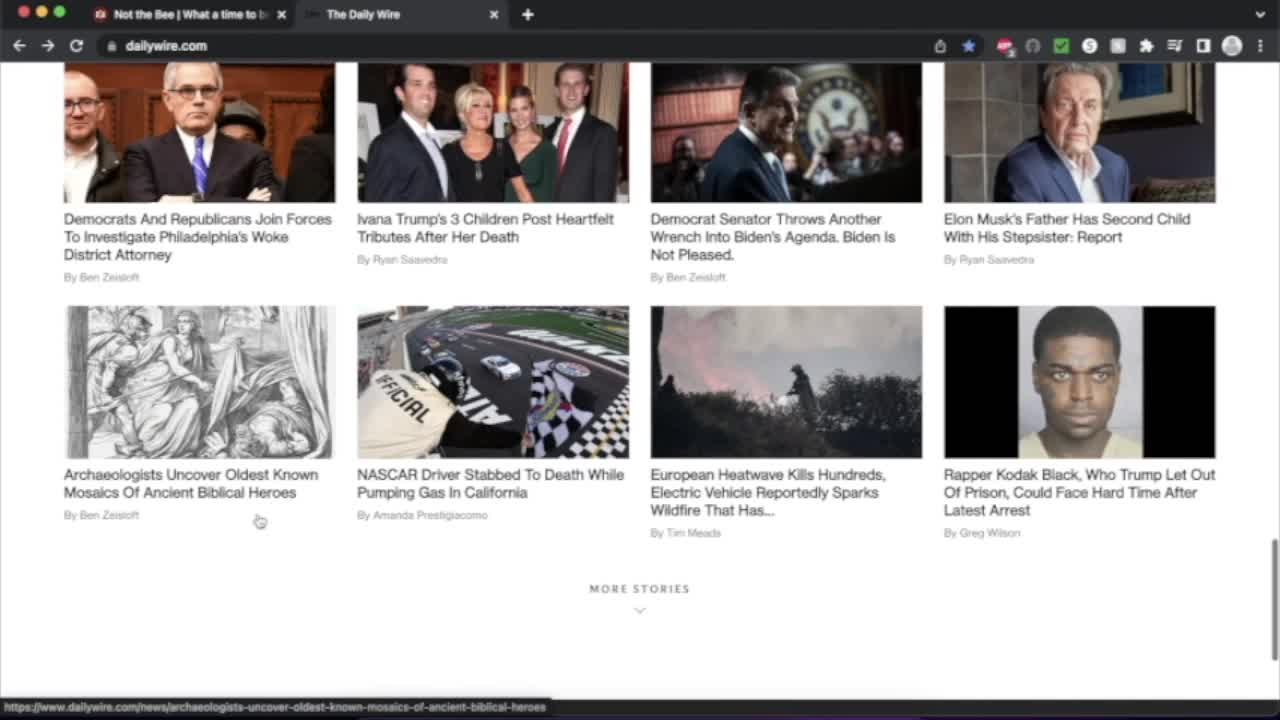Open Democrat Senator Throws Another Wrench article
Image resolution: width=1280 pixels, height=720 pixels.
pyautogui.click(x=773, y=237)
